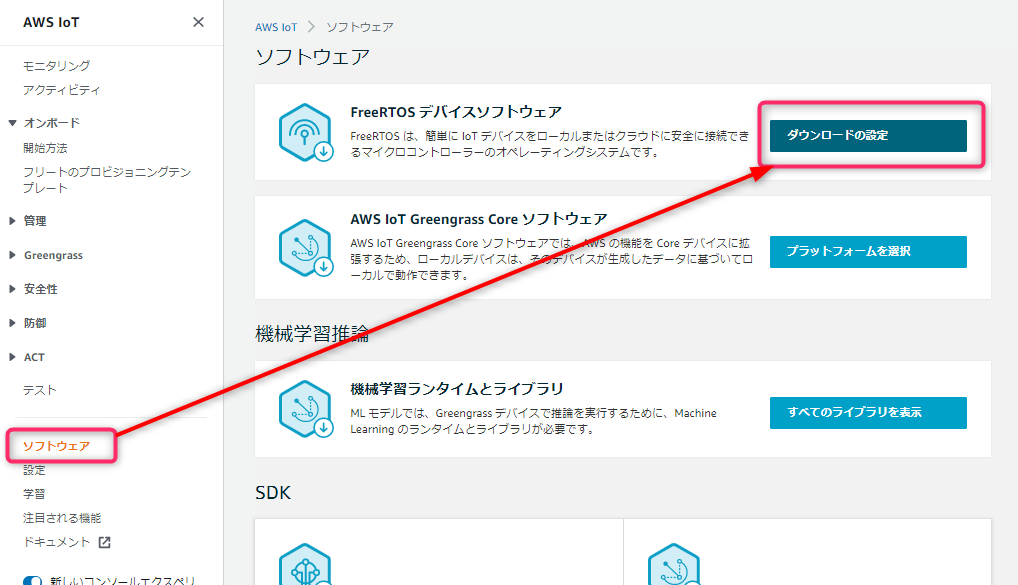Click the AWS IoT breadcrumb link
The height and width of the screenshot is (585, 1018).
click(x=276, y=27)
